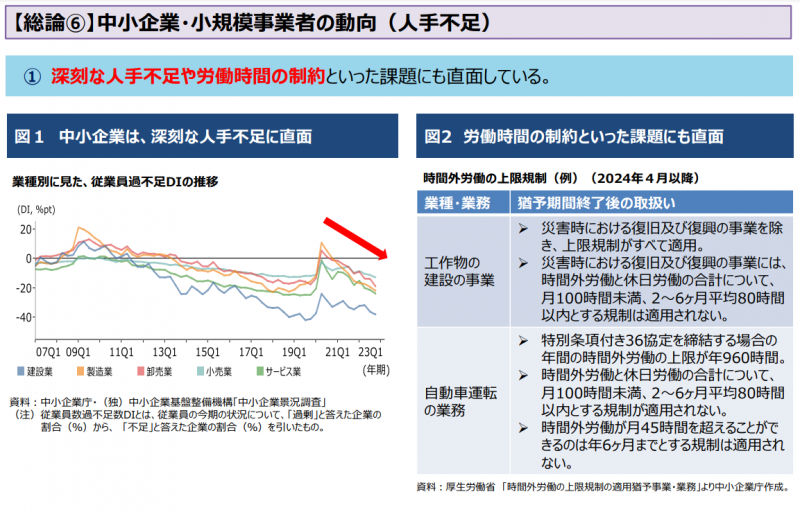Viewport: 800px width, 512px height.
Task: Click the 小売業 legend marker
Action: [201, 370]
